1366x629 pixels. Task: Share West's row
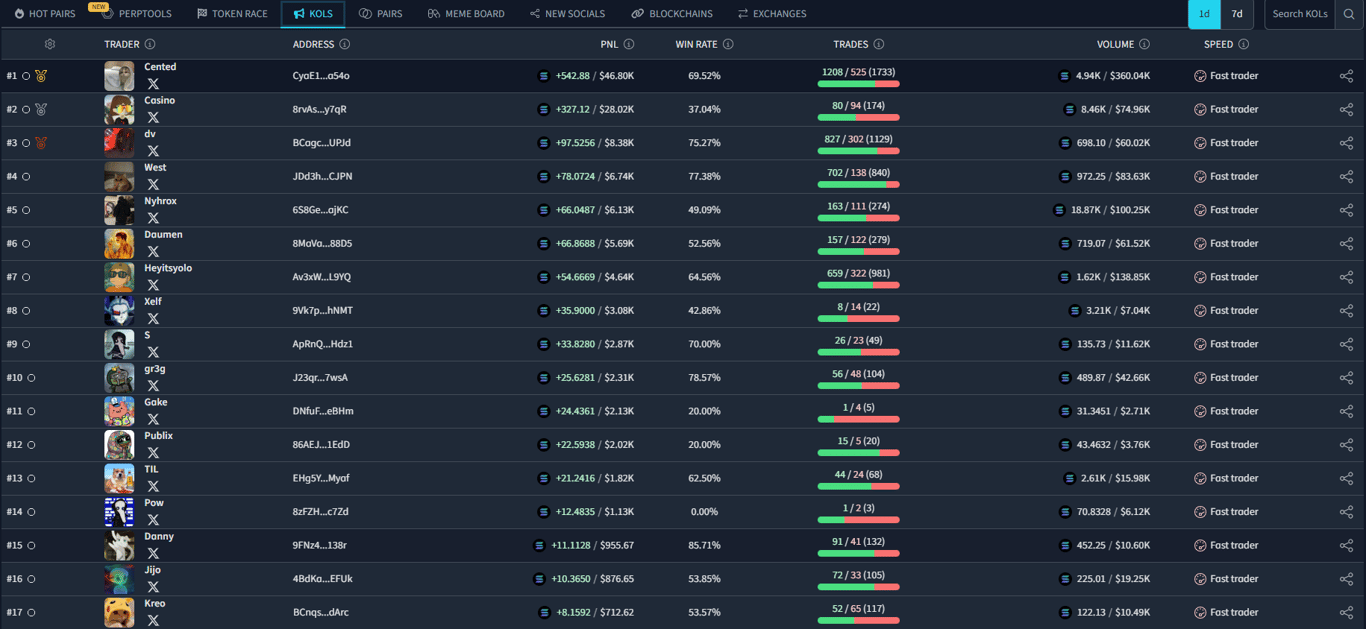(x=1346, y=176)
